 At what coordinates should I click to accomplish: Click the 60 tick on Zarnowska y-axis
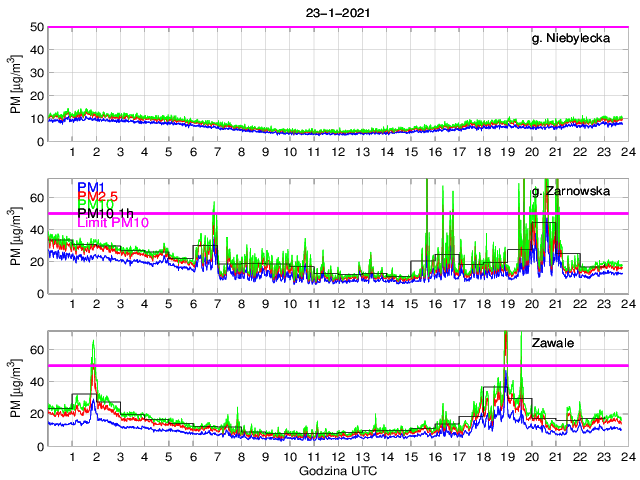click(34, 198)
